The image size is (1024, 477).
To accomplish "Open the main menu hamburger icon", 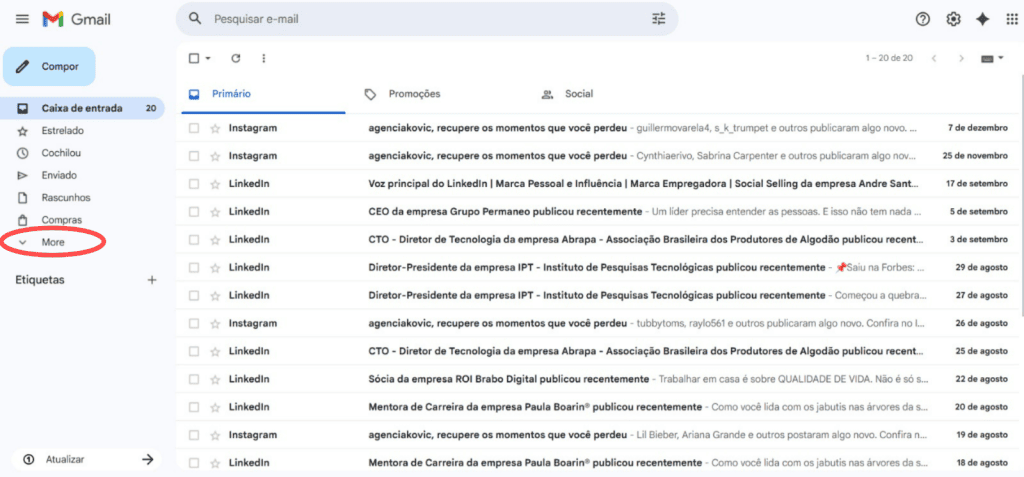I will coord(22,19).
